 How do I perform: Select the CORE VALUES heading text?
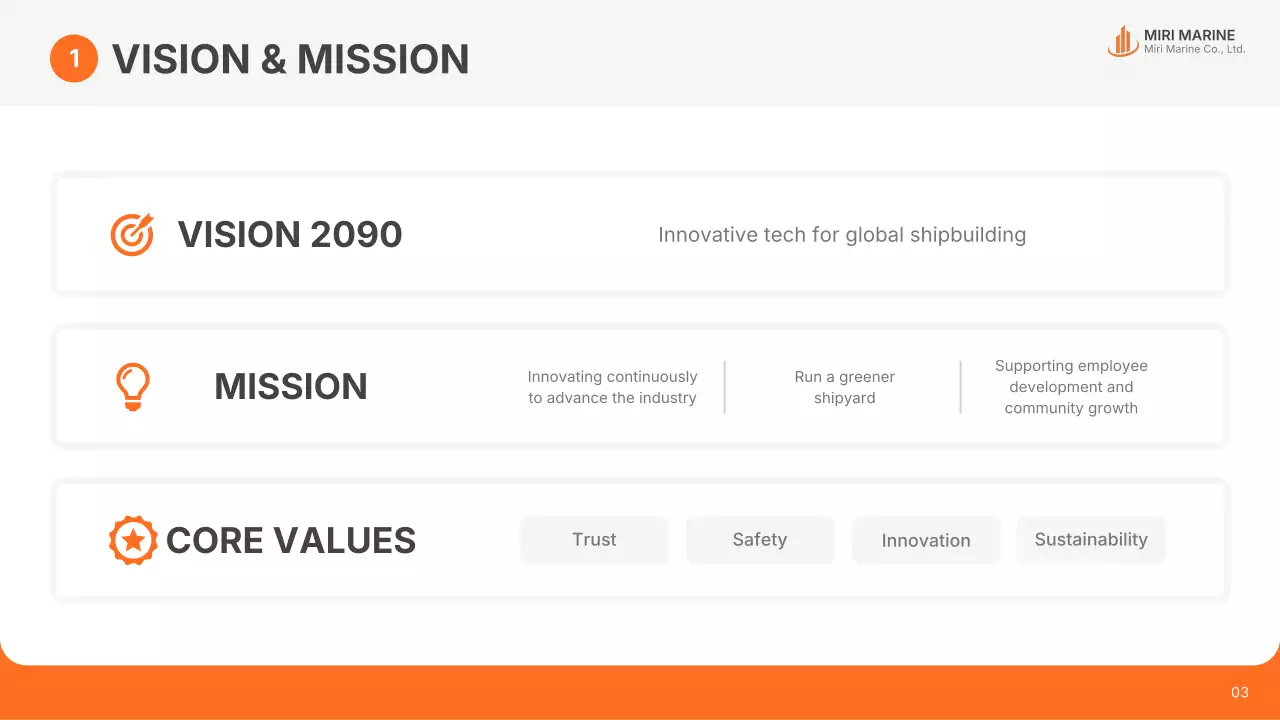tap(291, 540)
